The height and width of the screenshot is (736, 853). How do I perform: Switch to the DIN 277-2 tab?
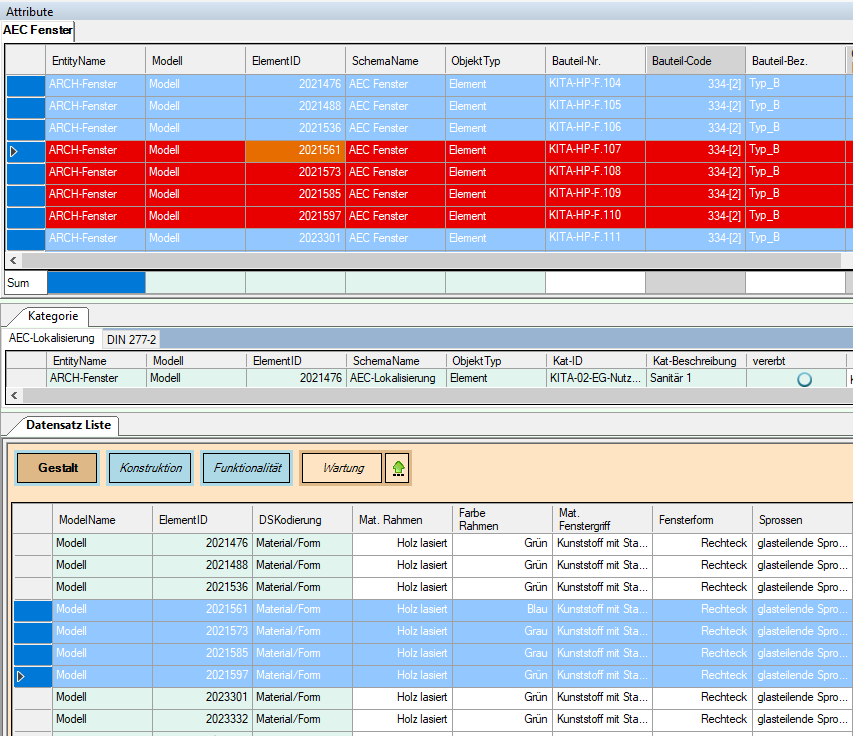131,339
